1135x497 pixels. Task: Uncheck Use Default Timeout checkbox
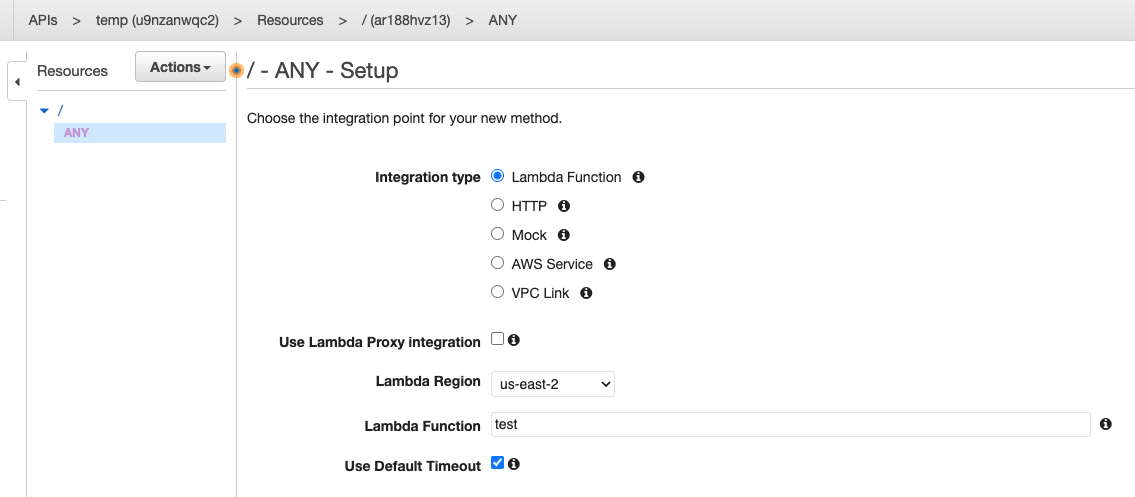(498, 464)
